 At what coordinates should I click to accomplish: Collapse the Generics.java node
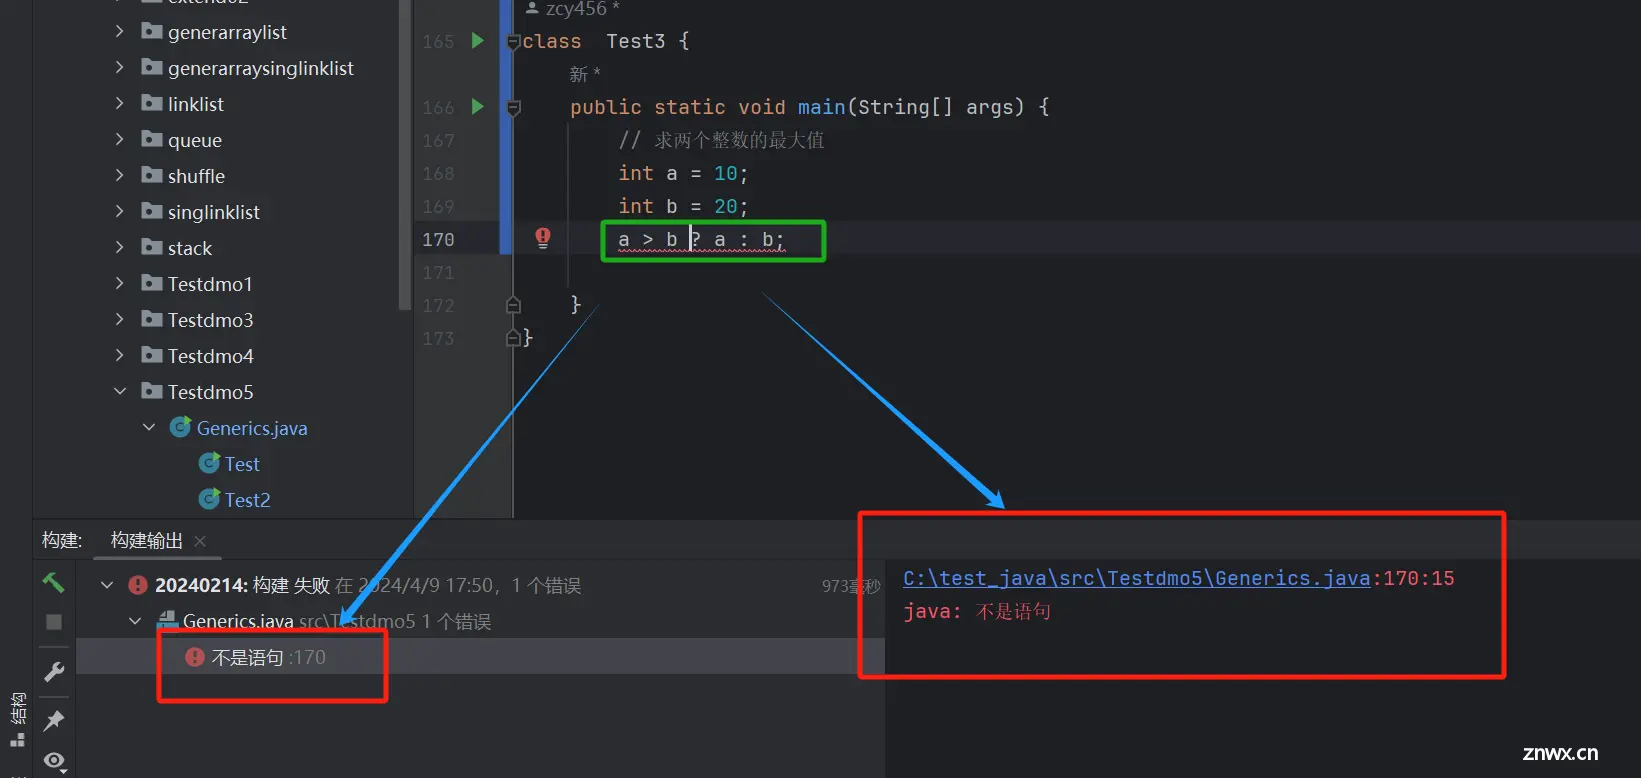coord(149,428)
